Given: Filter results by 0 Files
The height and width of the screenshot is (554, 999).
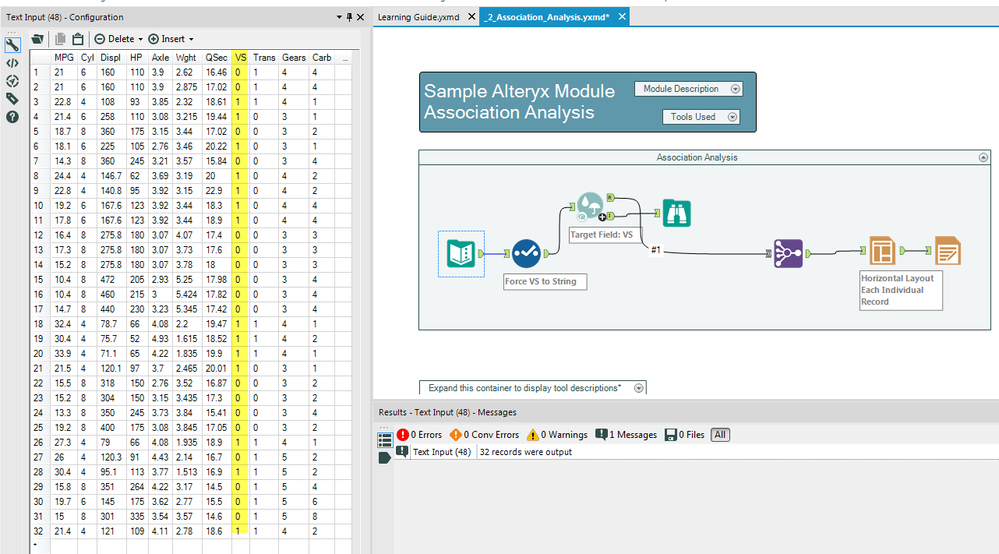Looking at the screenshot, I should coord(684,435).
